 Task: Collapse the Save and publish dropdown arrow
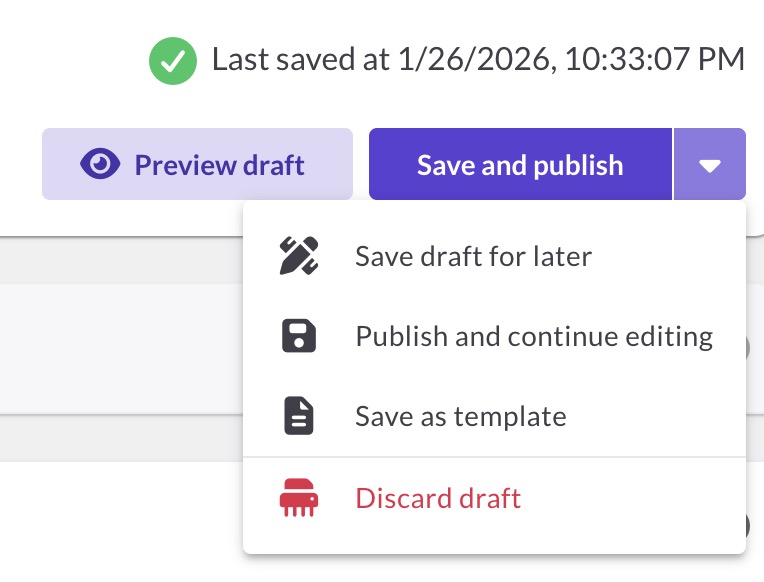[x=709, y=164]
